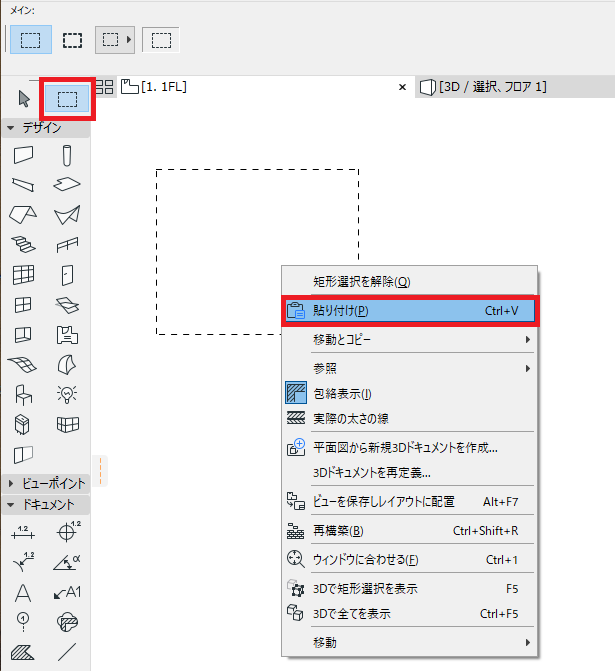This screenshot has height=671, width=615.
Task: Choose ウィンドウに合わせる(F)
Action: pos(410,560)
